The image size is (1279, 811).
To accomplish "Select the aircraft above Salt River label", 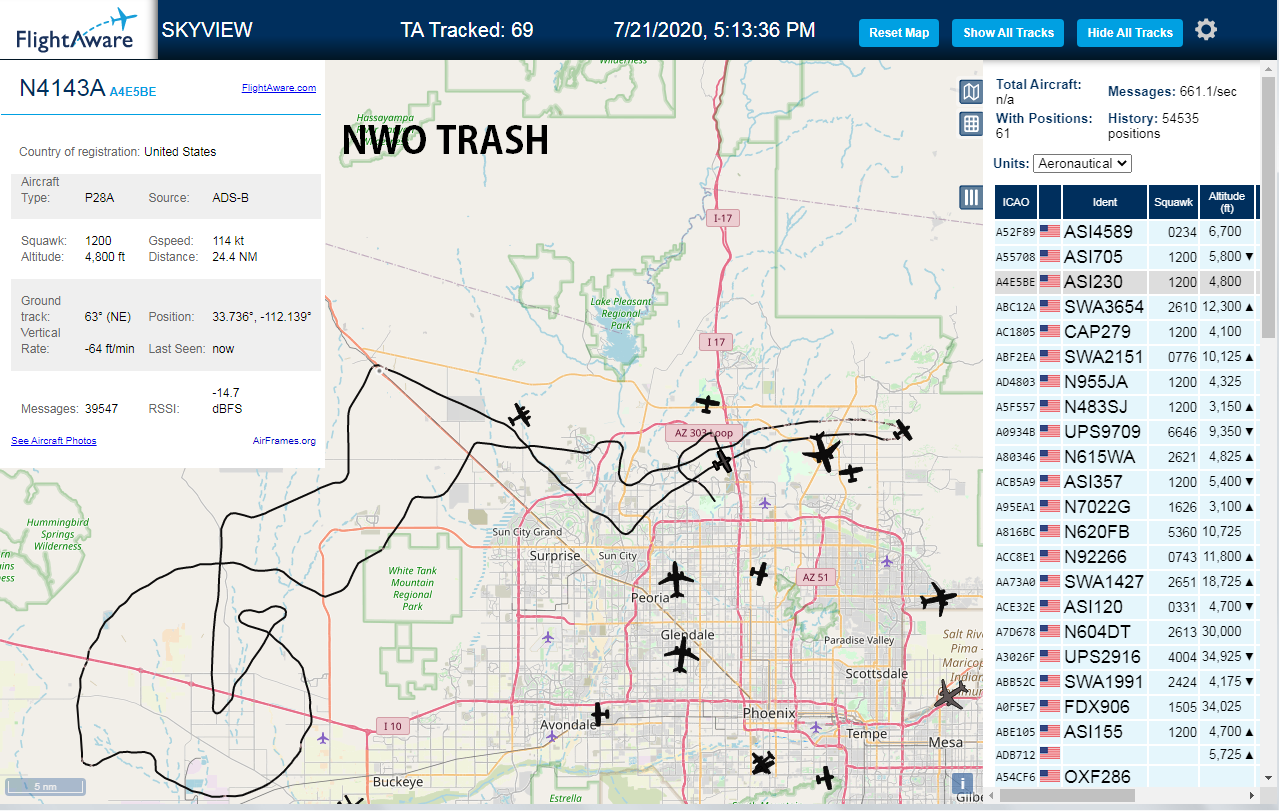I will tap(938, 599).
